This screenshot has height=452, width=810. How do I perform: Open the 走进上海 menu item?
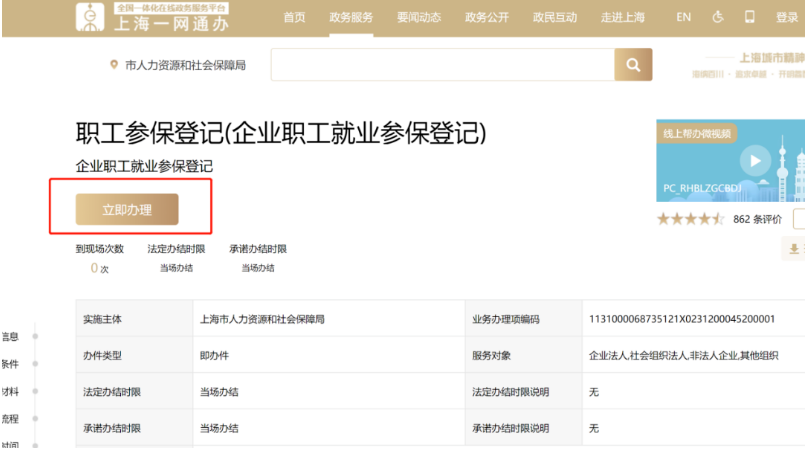point(623,17)
